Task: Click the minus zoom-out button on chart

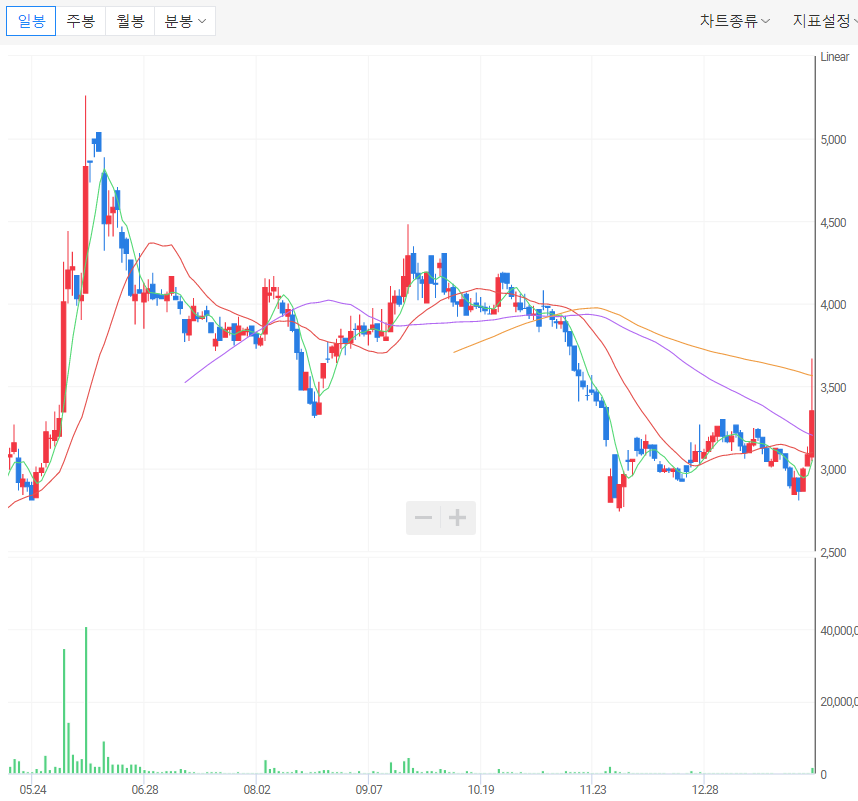Action: coord(423,518)
